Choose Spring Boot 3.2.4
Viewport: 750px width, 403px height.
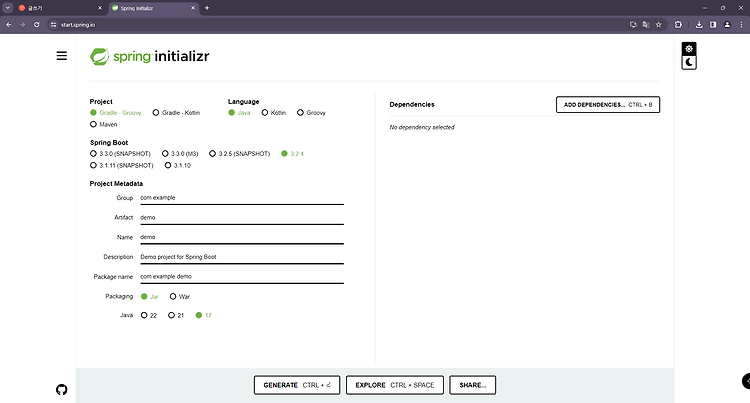click(292, 154)
